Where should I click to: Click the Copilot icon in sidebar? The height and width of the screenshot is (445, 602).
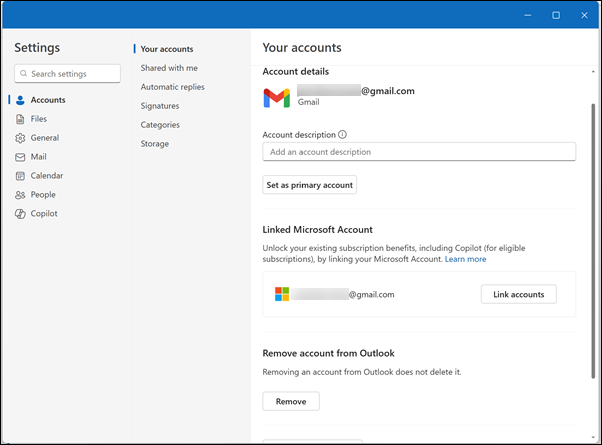point(20,214)
